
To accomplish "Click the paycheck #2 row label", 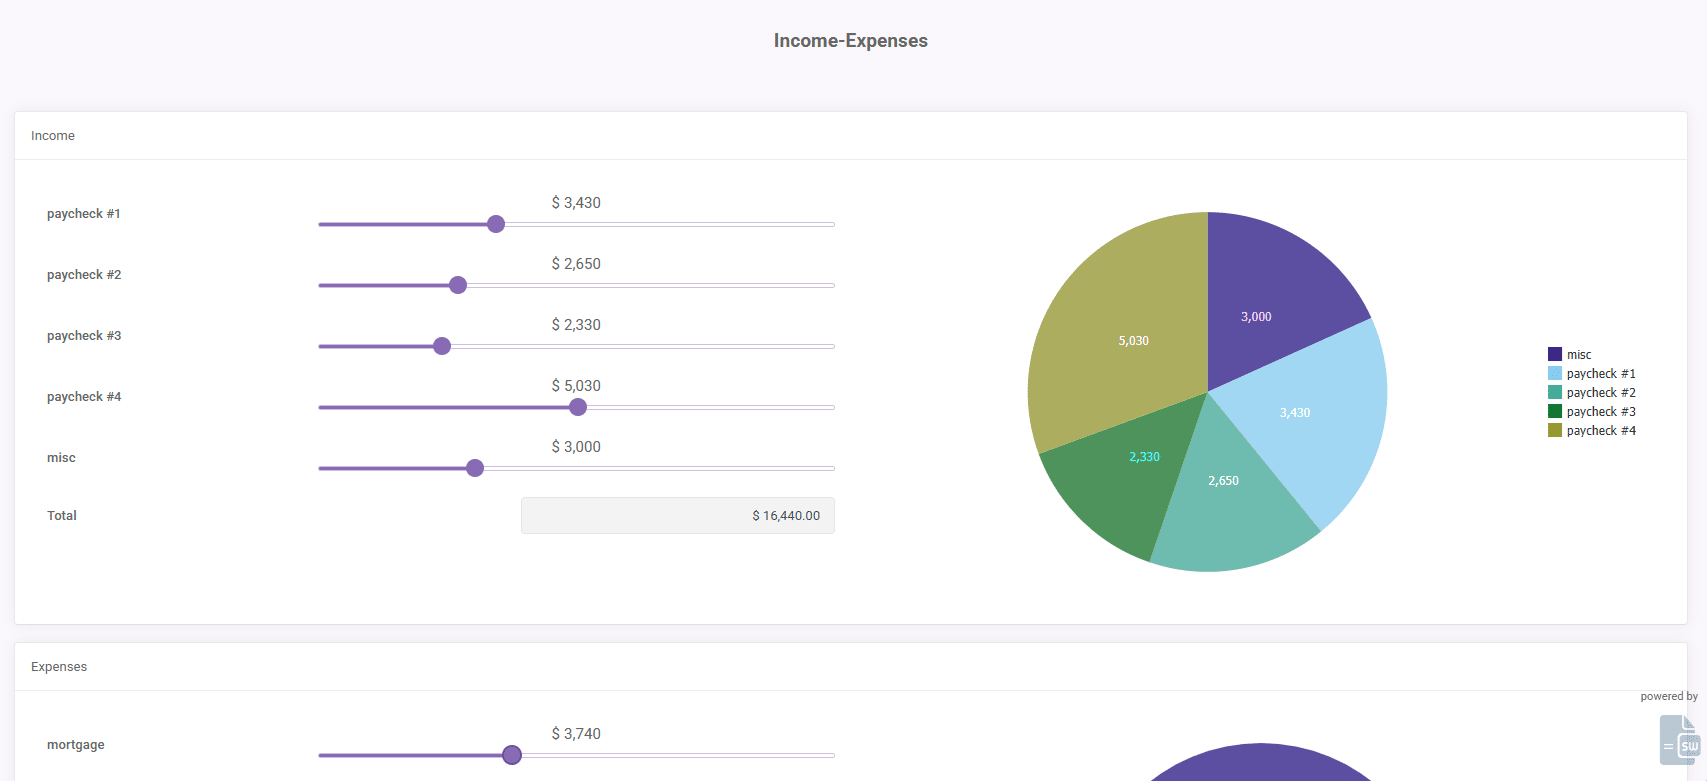I will 84,275.
